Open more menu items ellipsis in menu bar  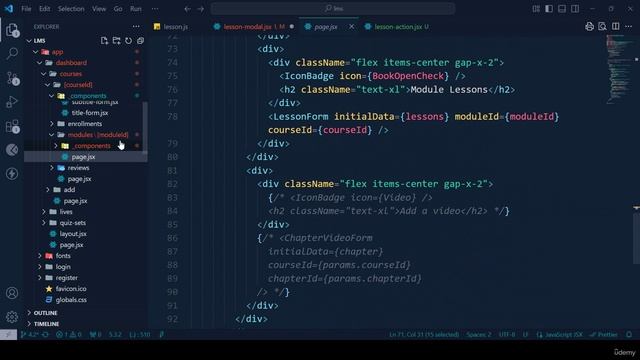[x=155, y=9]
